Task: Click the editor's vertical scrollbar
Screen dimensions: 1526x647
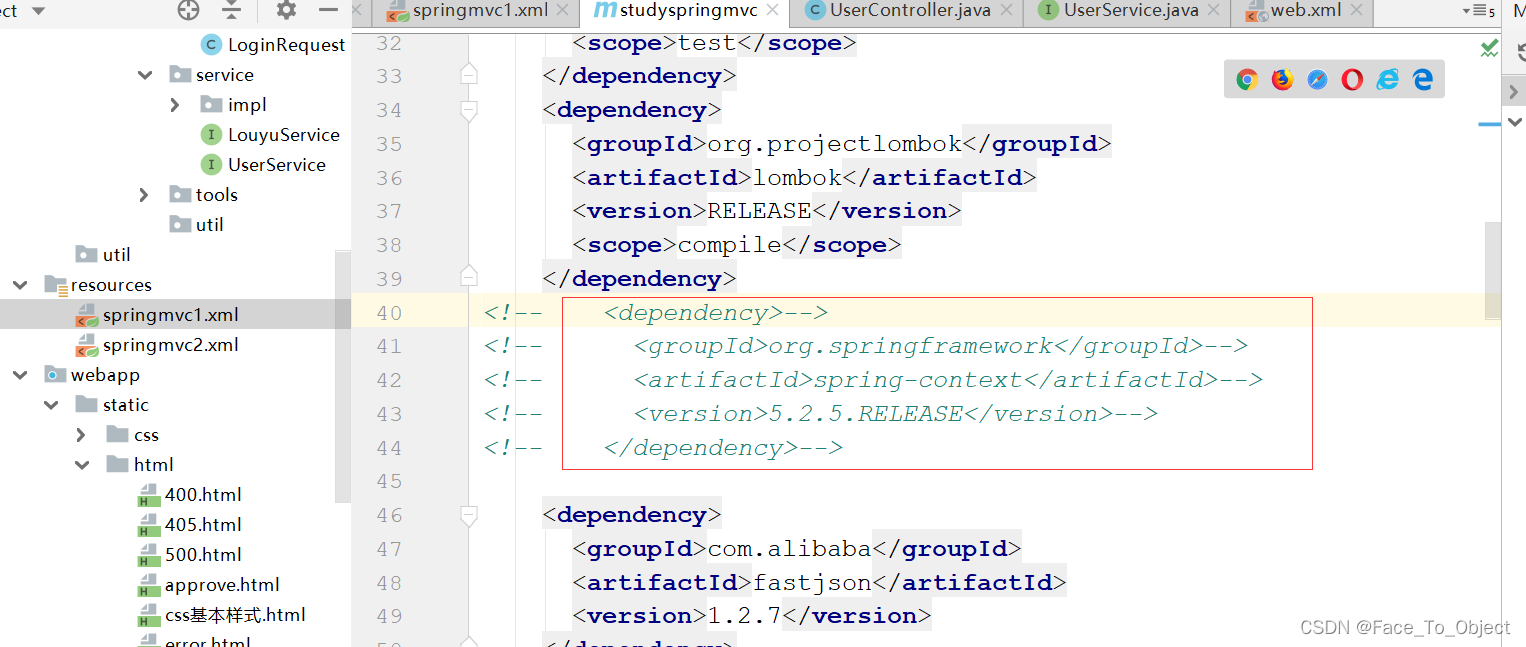Action: tap(1492, 270)
